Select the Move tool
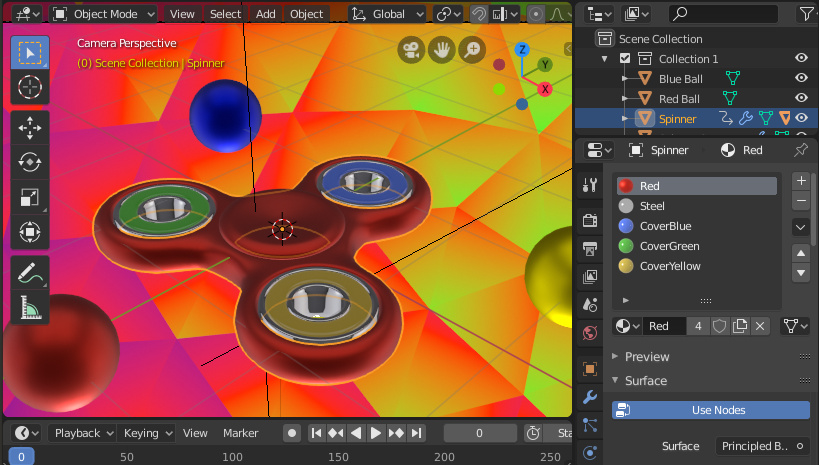 [x=30, y=127]
